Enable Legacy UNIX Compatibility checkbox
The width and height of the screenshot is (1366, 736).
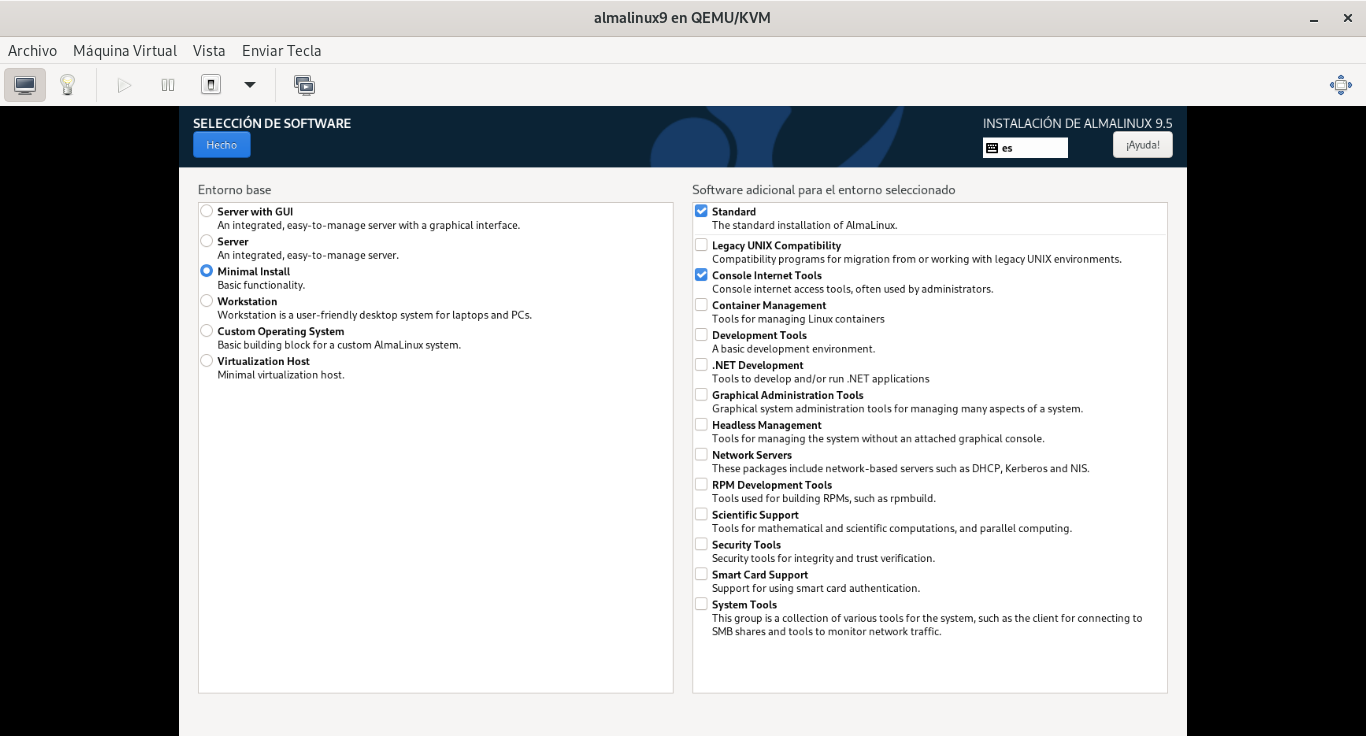(701, 245)
